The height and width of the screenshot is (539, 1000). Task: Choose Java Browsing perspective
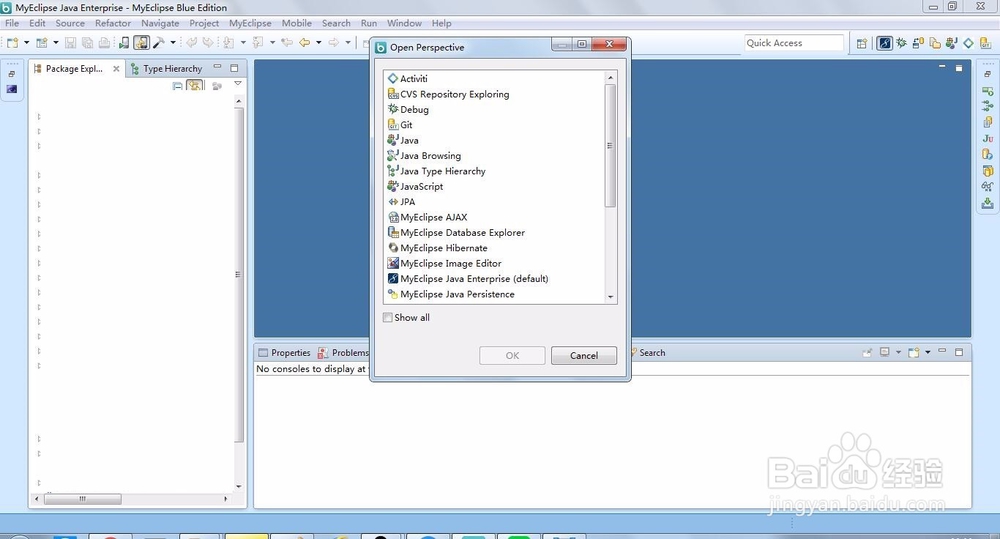point(424,156)
